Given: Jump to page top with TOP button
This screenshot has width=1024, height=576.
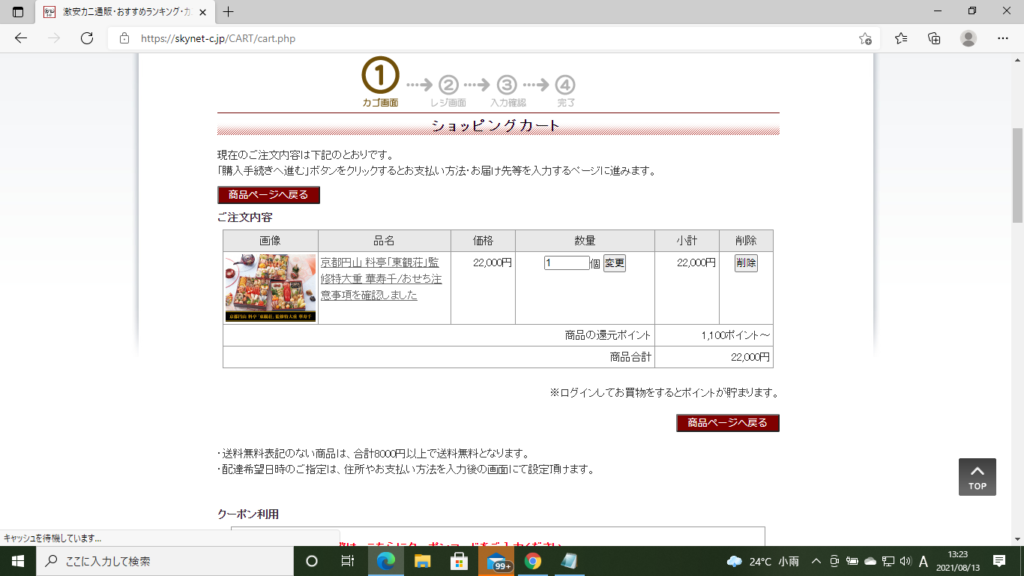Looking at the screenshot, I should tap(977, 477).
